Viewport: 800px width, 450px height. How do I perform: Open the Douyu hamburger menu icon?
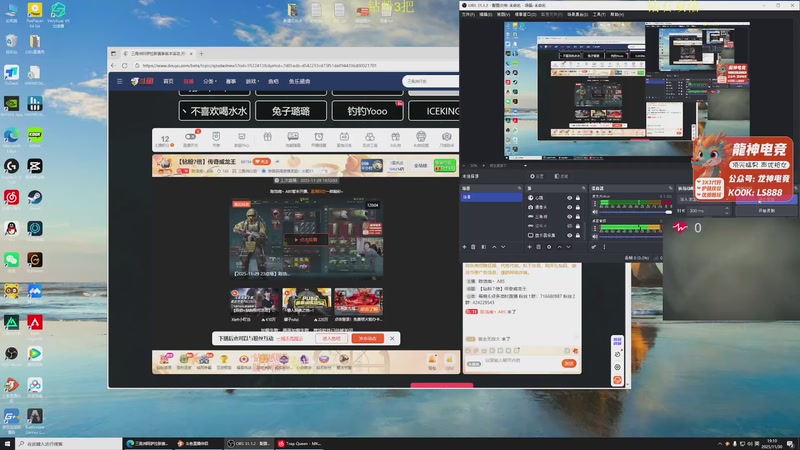coord(119,81)
